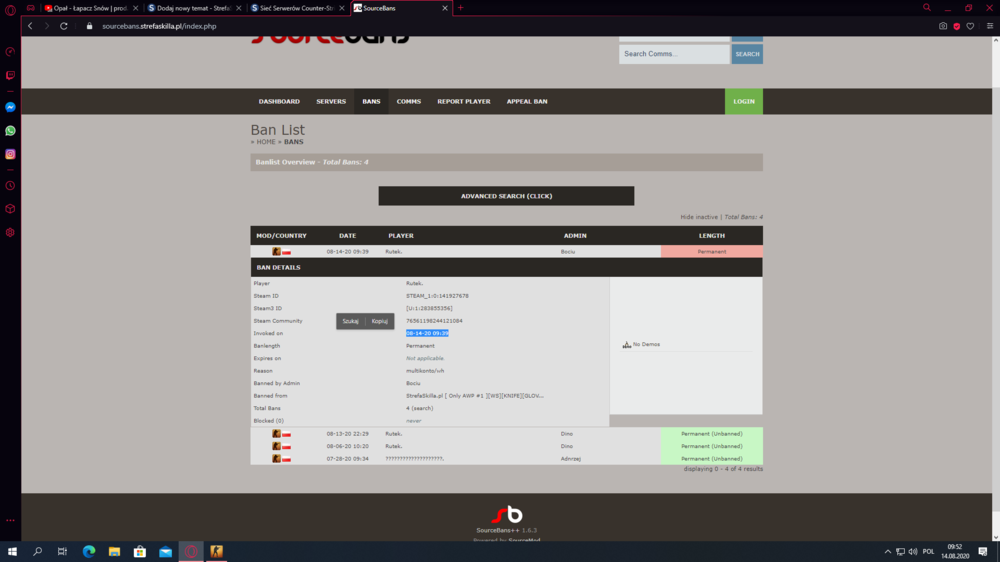Viewport: 1000px width, 562px height.
Task: Open Easy Setup panel icon
Action: tap(990, 26)
